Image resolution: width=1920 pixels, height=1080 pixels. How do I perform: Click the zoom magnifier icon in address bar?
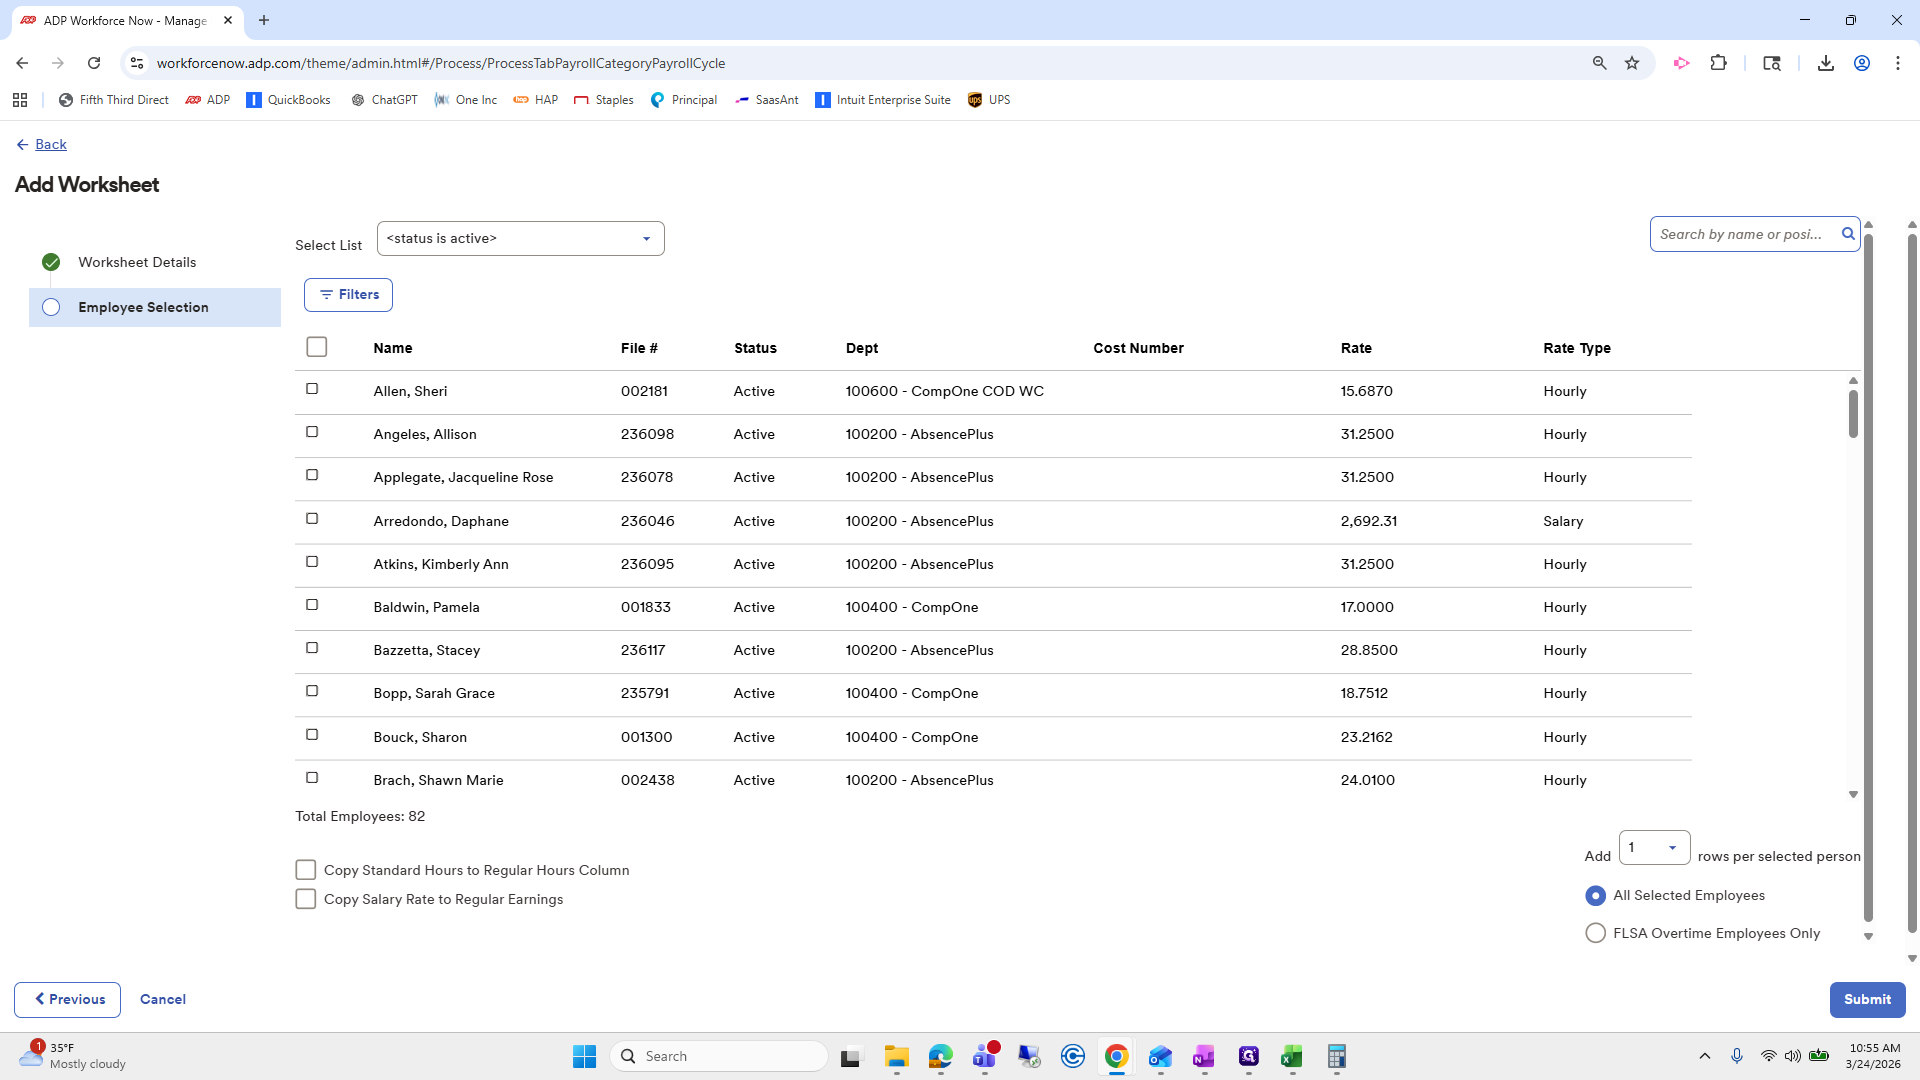1599,63
